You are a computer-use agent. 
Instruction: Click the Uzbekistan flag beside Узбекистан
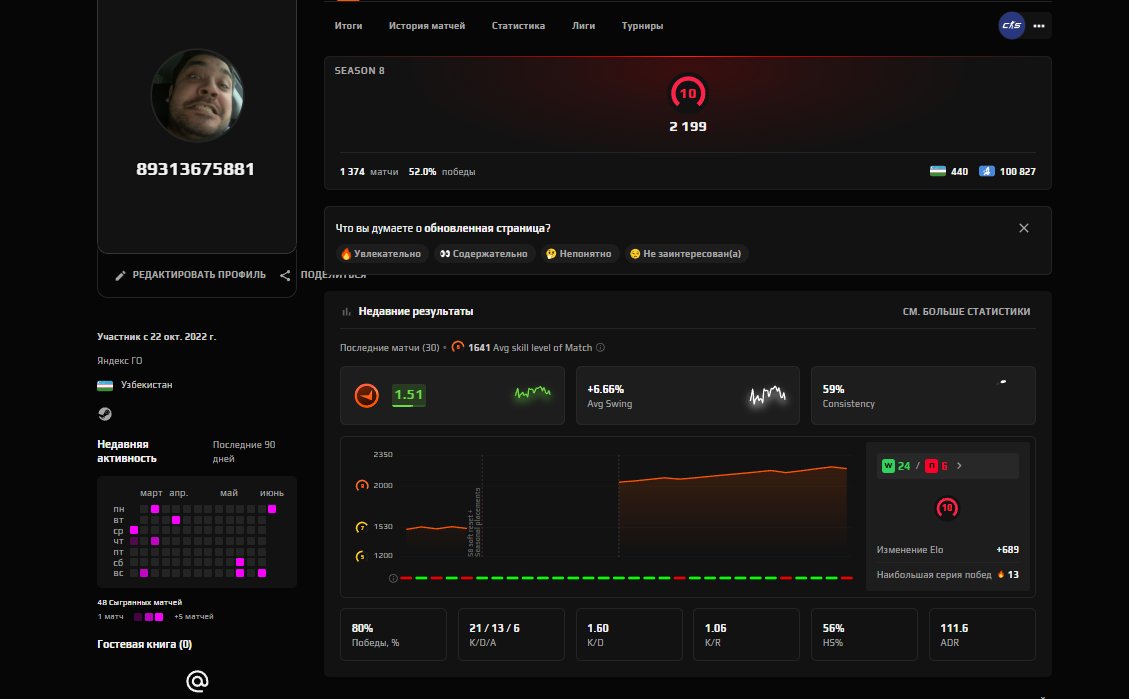point(105,385)
